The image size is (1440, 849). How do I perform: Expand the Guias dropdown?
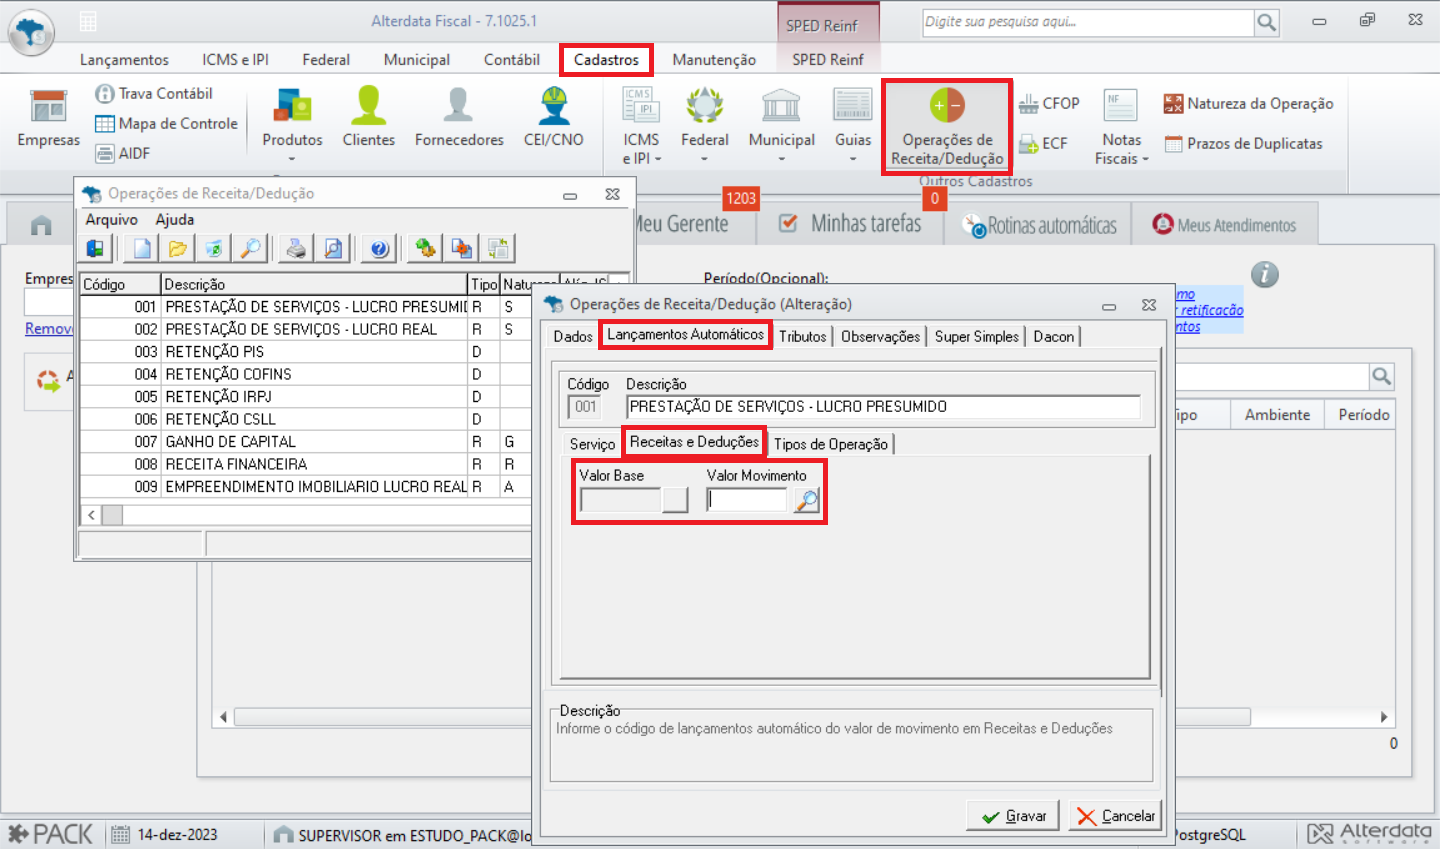[853, 159]
